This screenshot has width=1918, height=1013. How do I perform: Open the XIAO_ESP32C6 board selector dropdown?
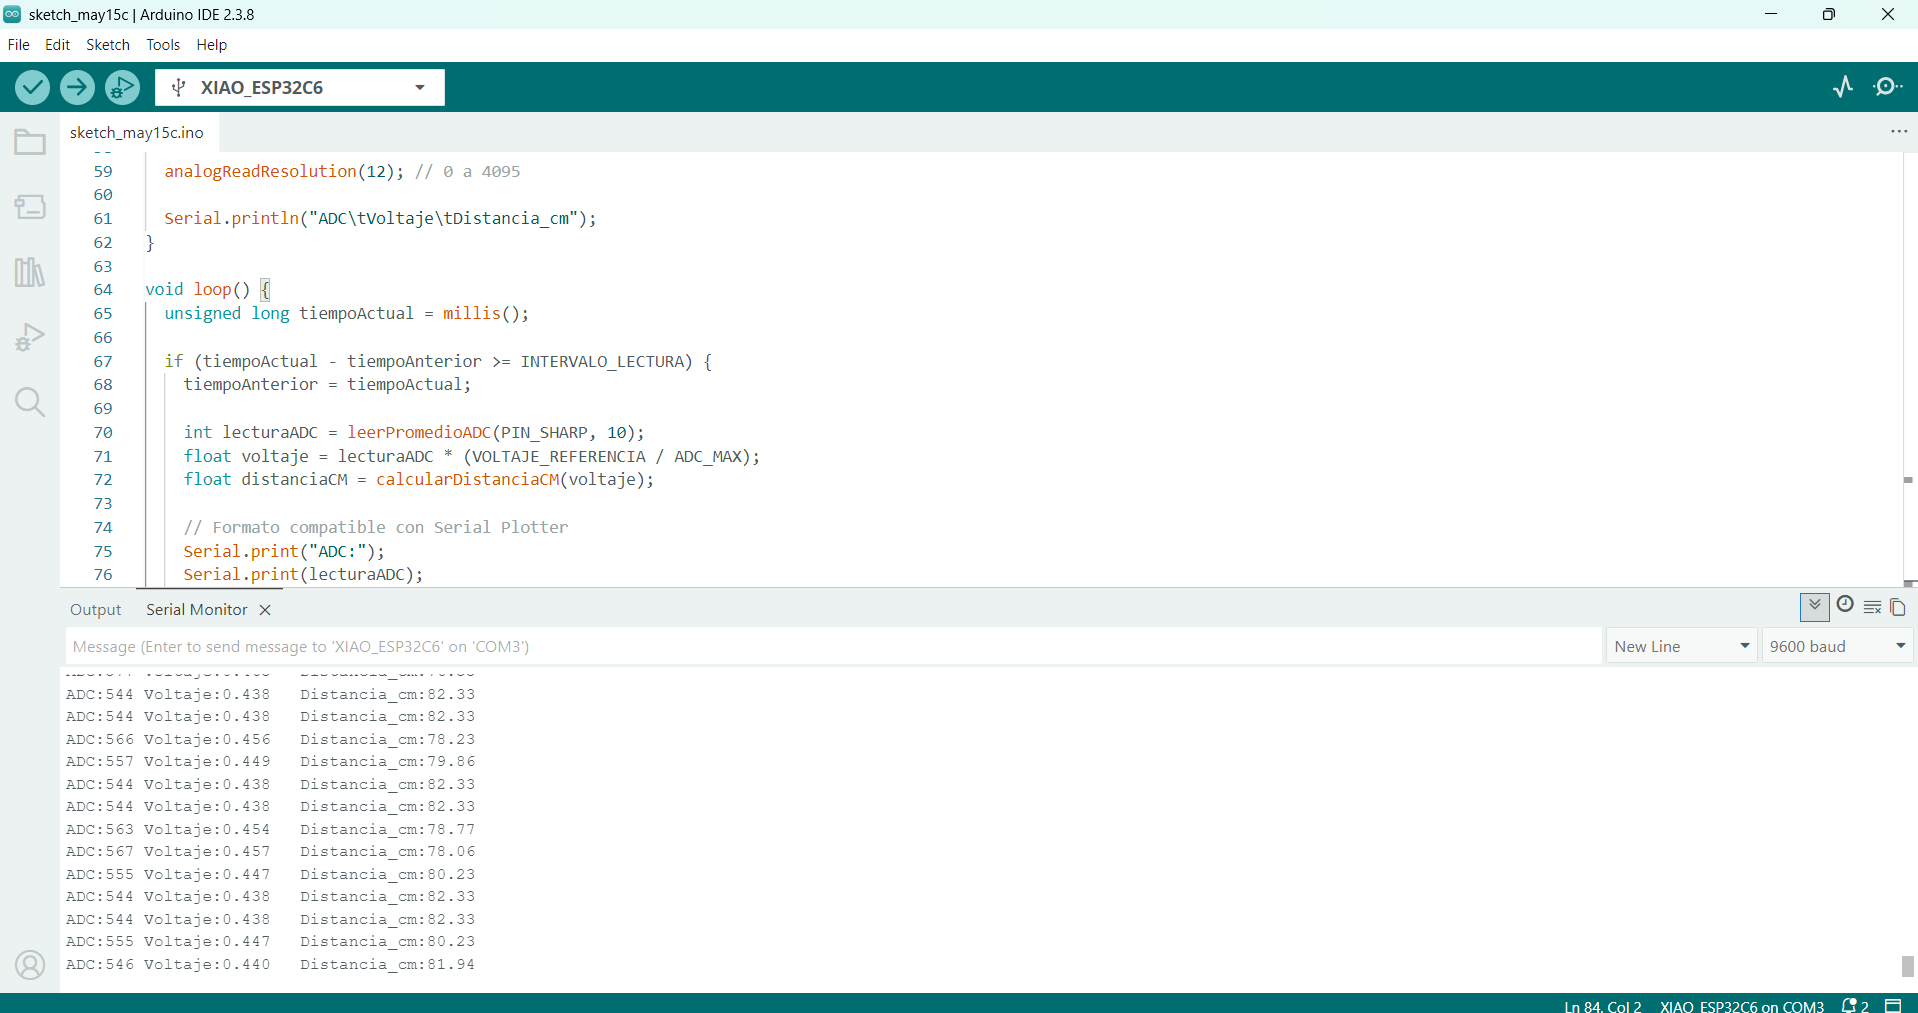300,88
